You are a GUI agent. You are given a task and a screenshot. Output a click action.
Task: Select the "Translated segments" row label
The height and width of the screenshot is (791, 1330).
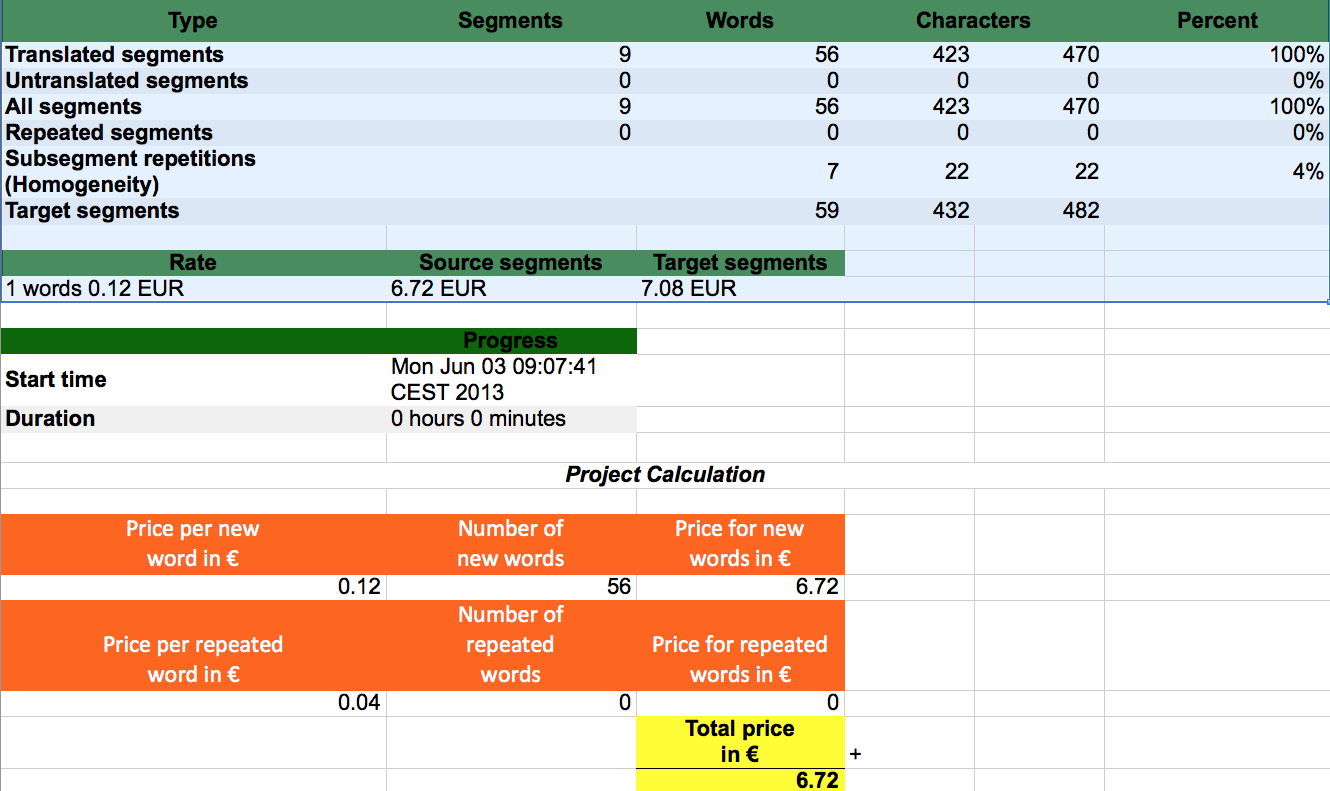[115, 55]
